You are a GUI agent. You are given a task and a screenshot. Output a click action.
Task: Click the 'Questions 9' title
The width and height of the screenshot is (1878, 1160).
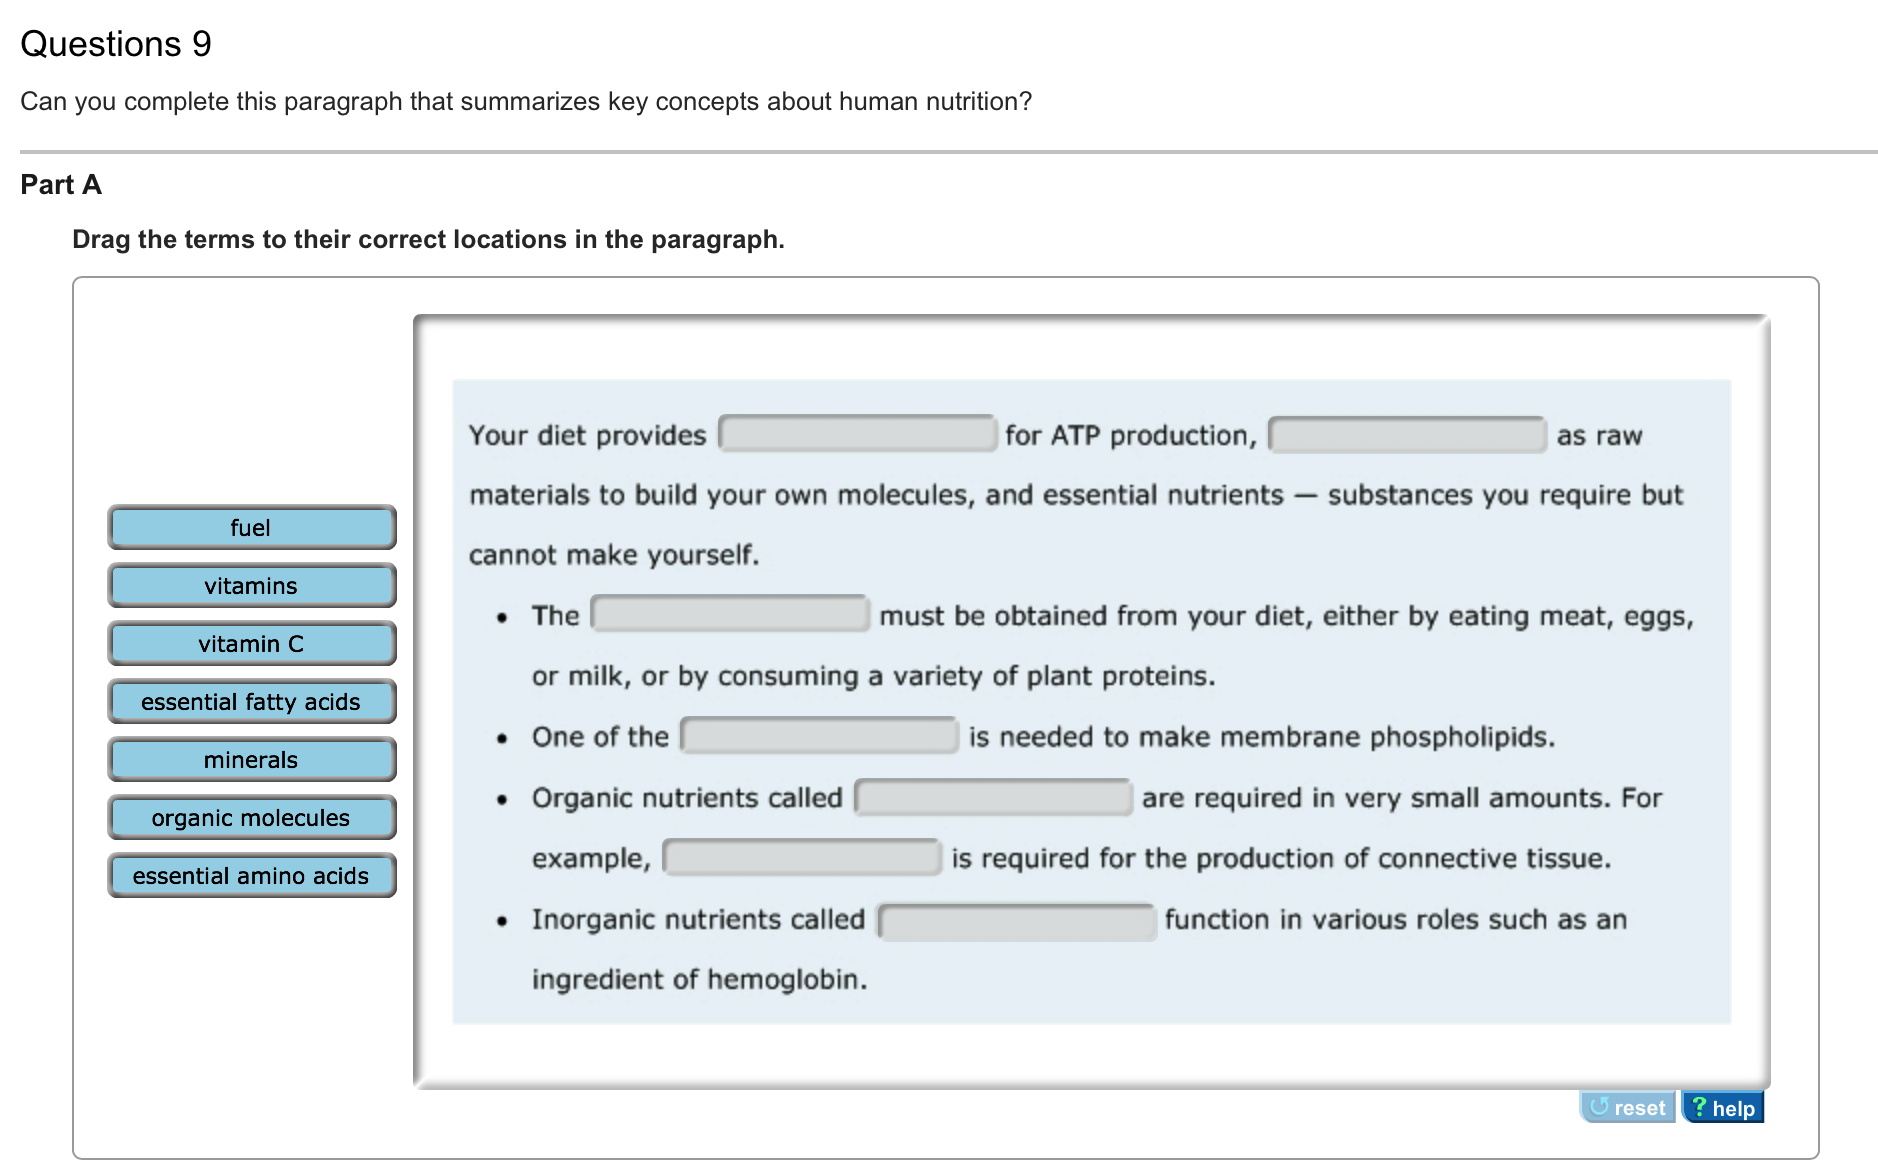116,44
